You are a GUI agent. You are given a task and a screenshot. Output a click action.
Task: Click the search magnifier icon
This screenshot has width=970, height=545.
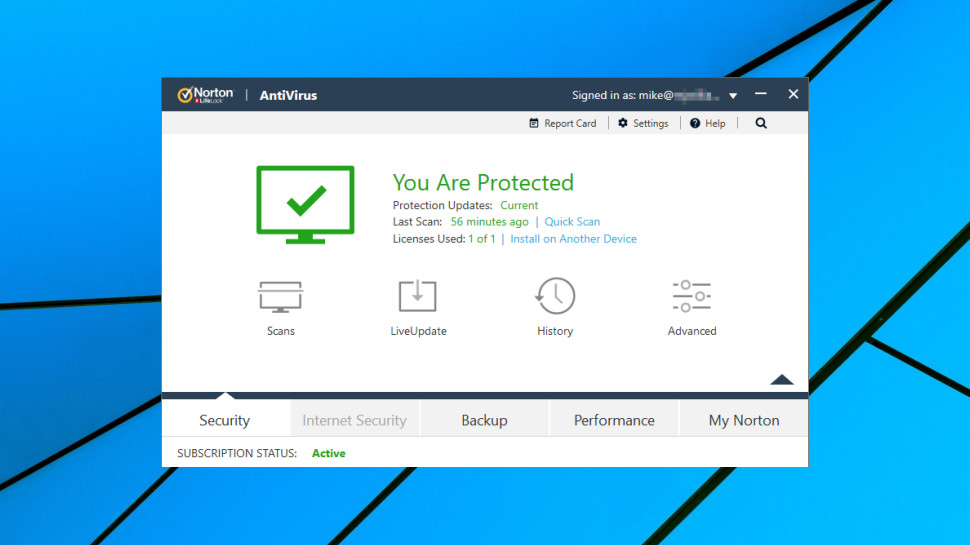point(761,123)
